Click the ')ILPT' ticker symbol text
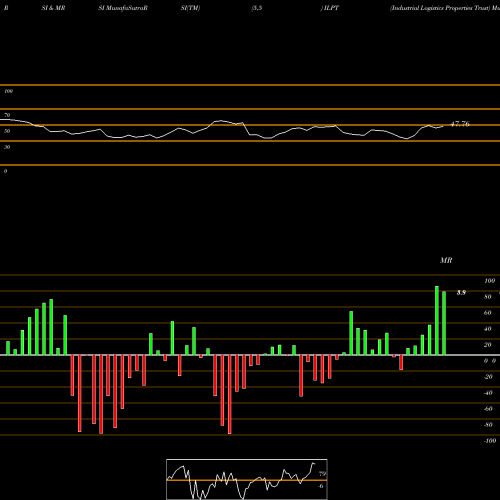This screenshot has width=500, height=500. (x=330, y=8)
